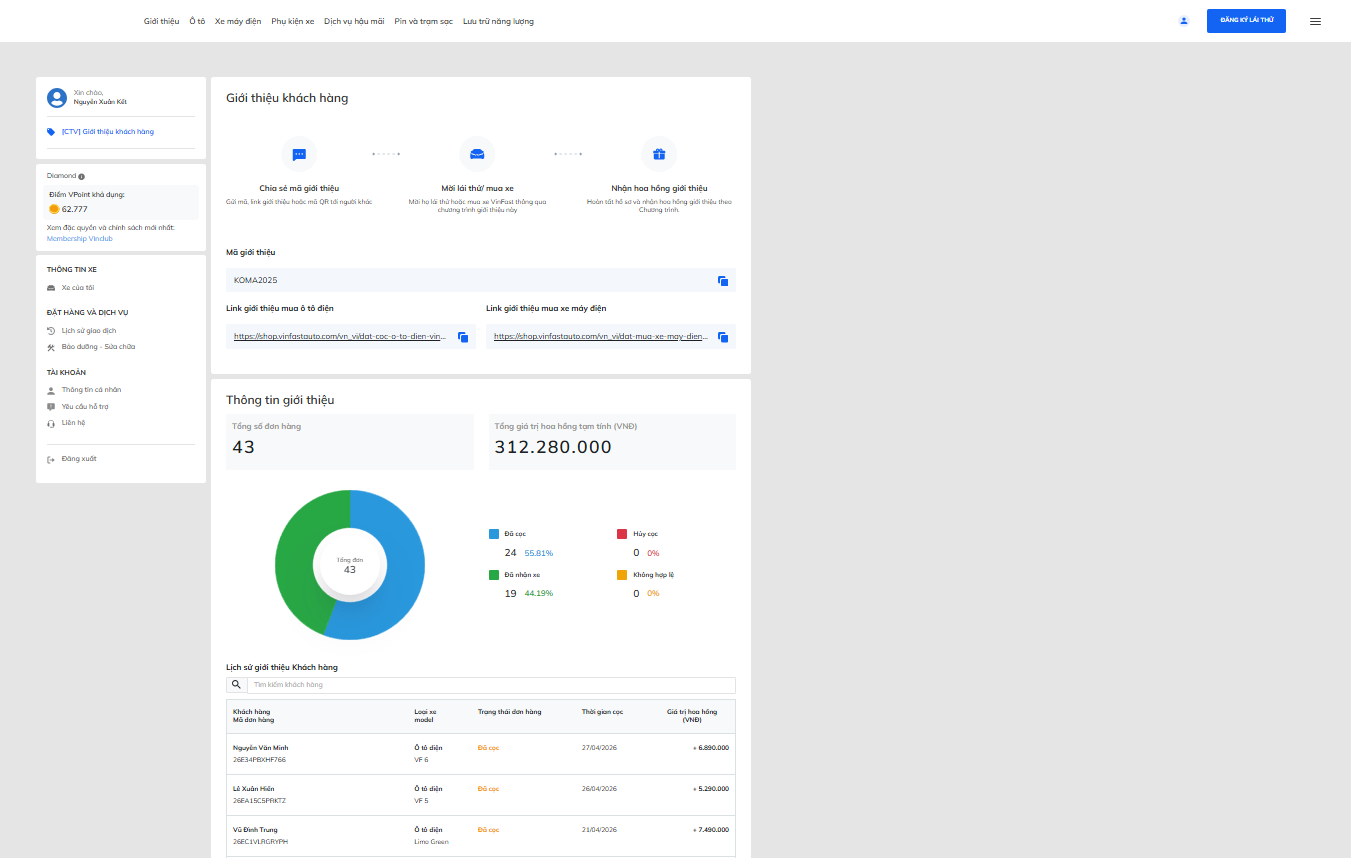This screenshot has width=1351, height=858.
Task: Click customer name Vũ Đình Trung
Action: point(255,830)
